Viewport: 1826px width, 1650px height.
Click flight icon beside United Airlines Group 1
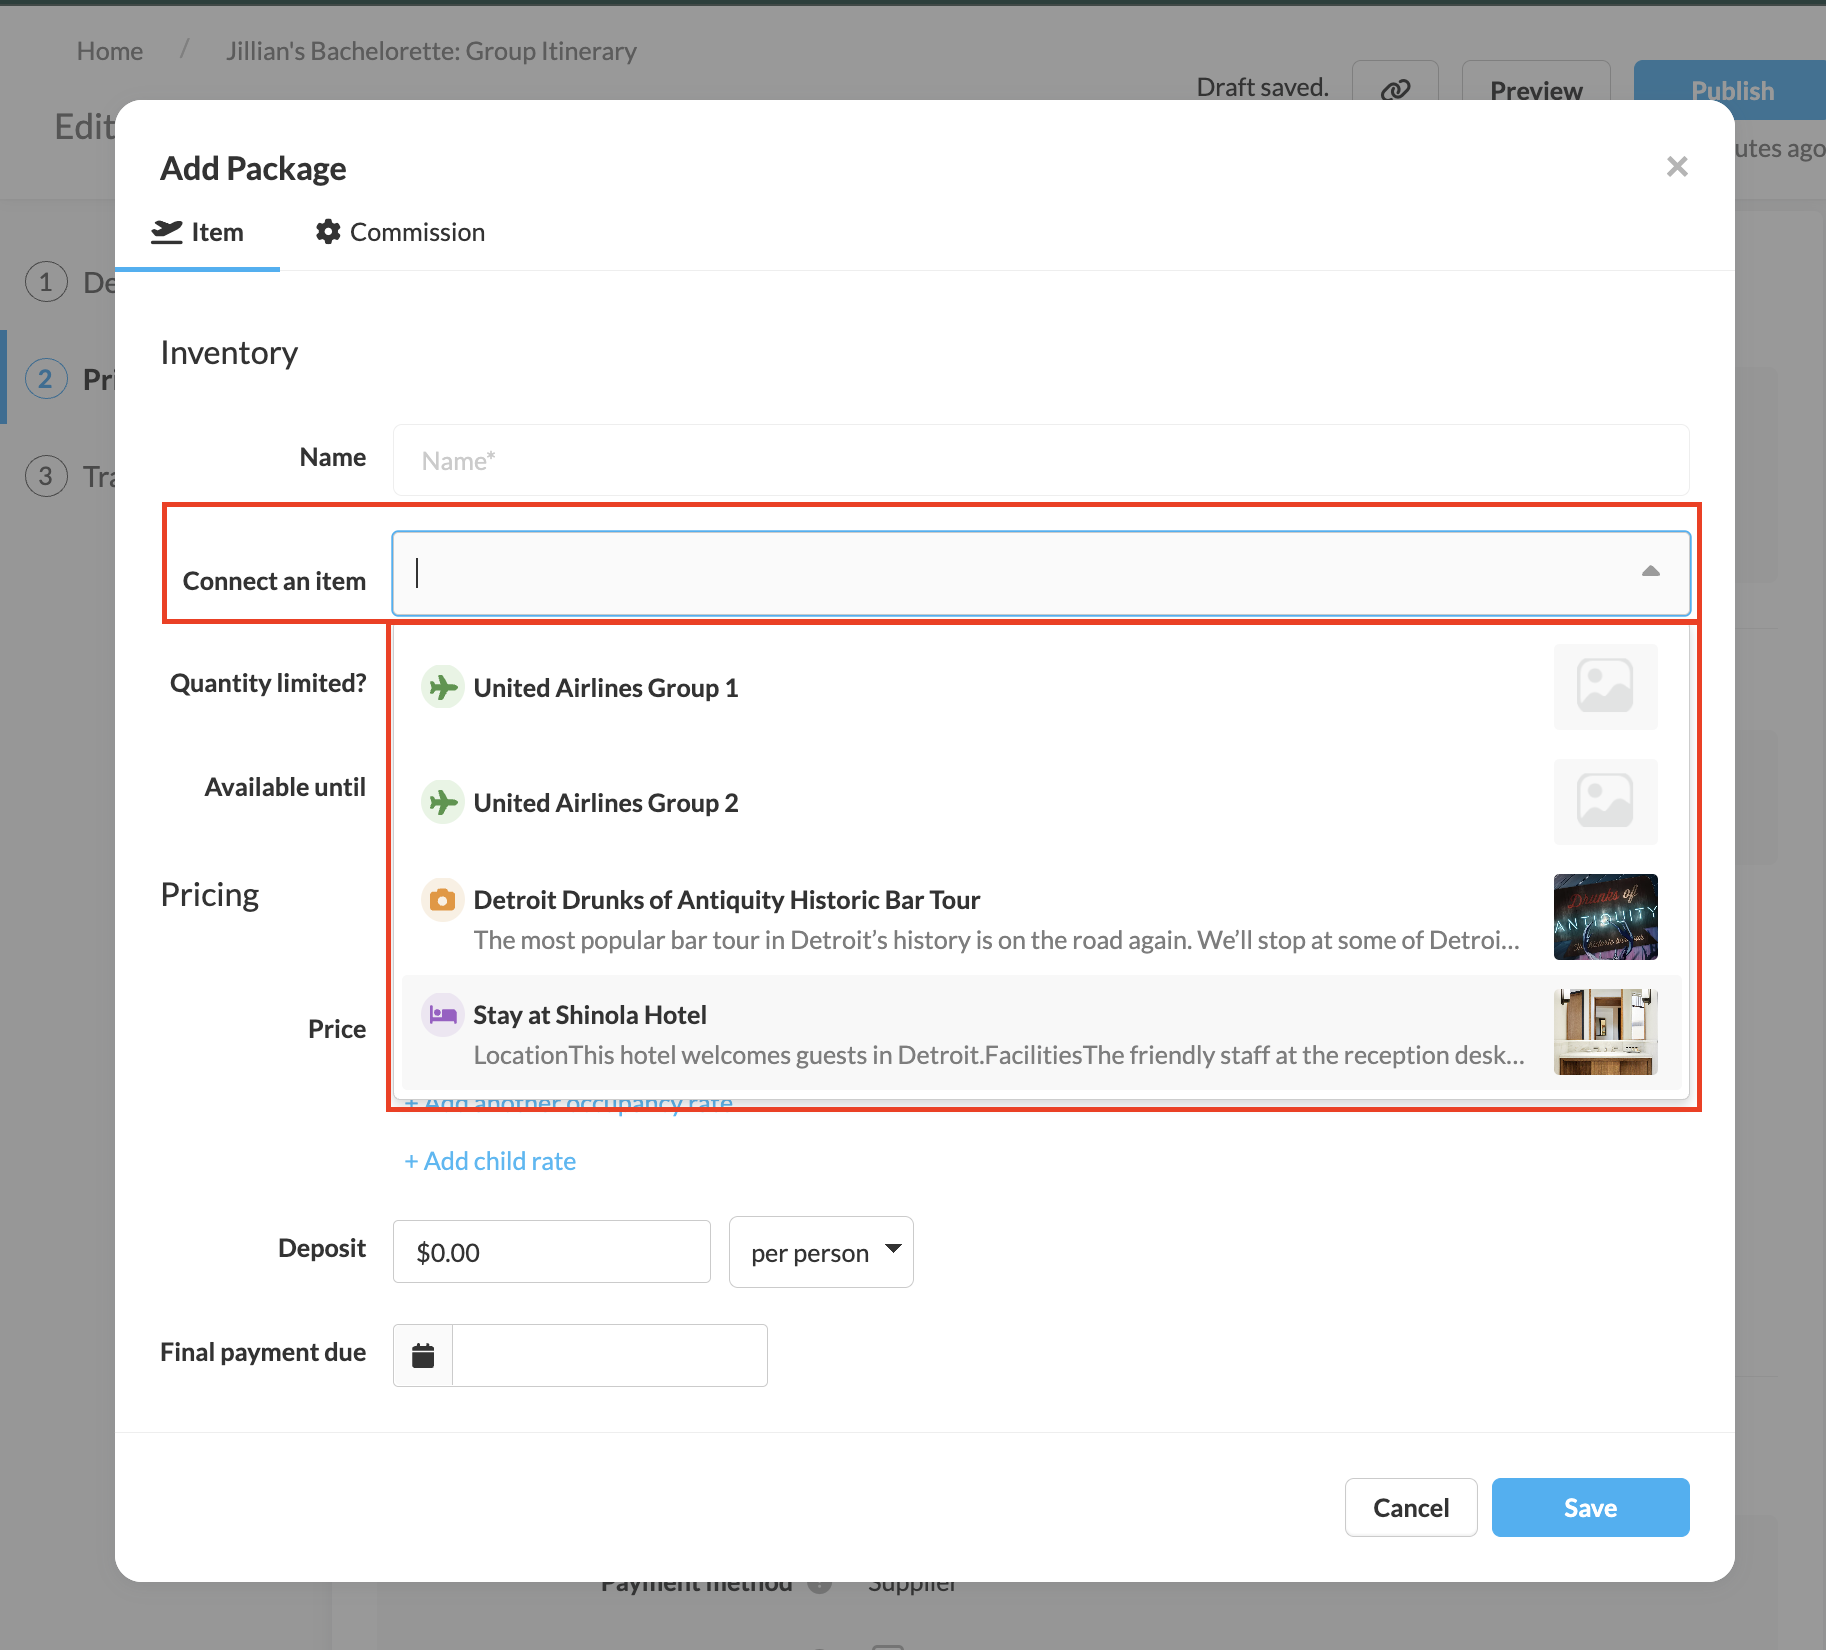coord(442,687)
